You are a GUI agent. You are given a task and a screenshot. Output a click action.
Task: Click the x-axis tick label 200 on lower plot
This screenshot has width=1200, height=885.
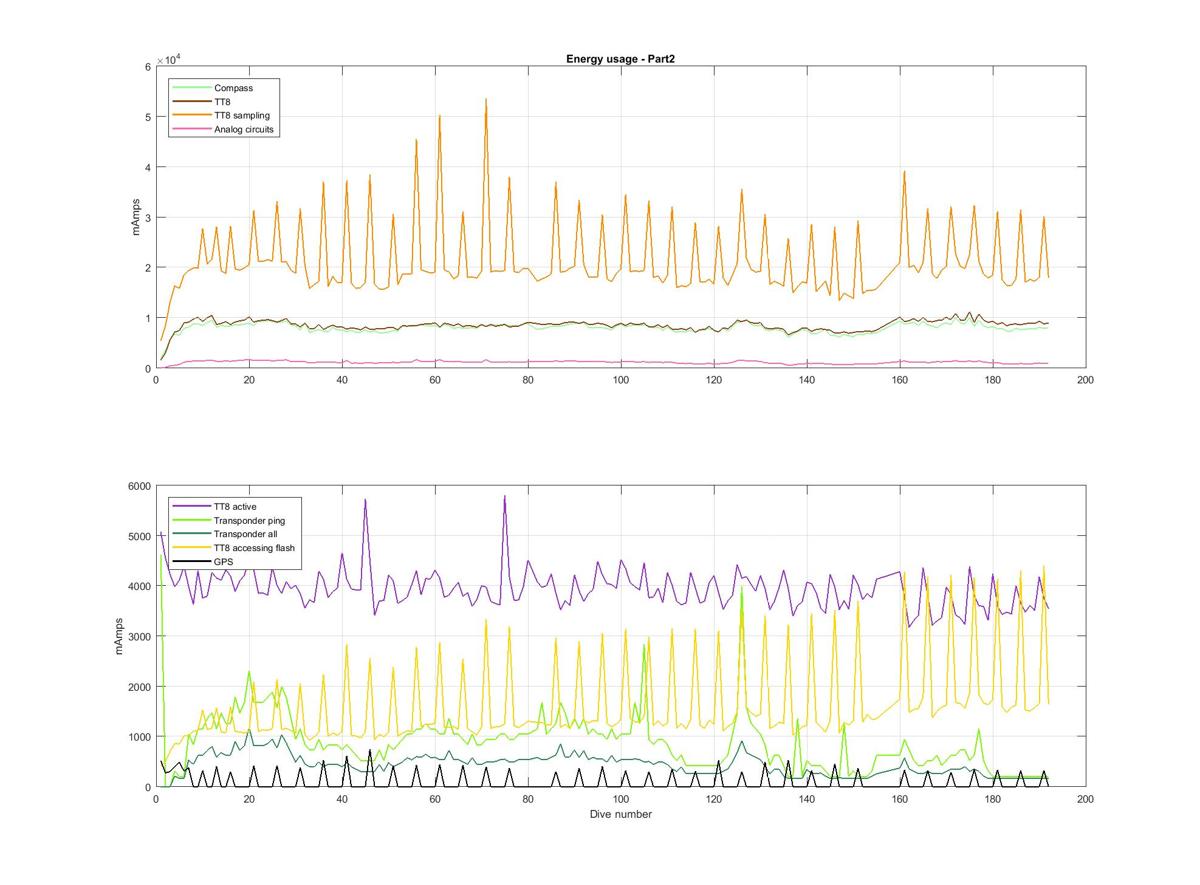[x=1086, y=799]
